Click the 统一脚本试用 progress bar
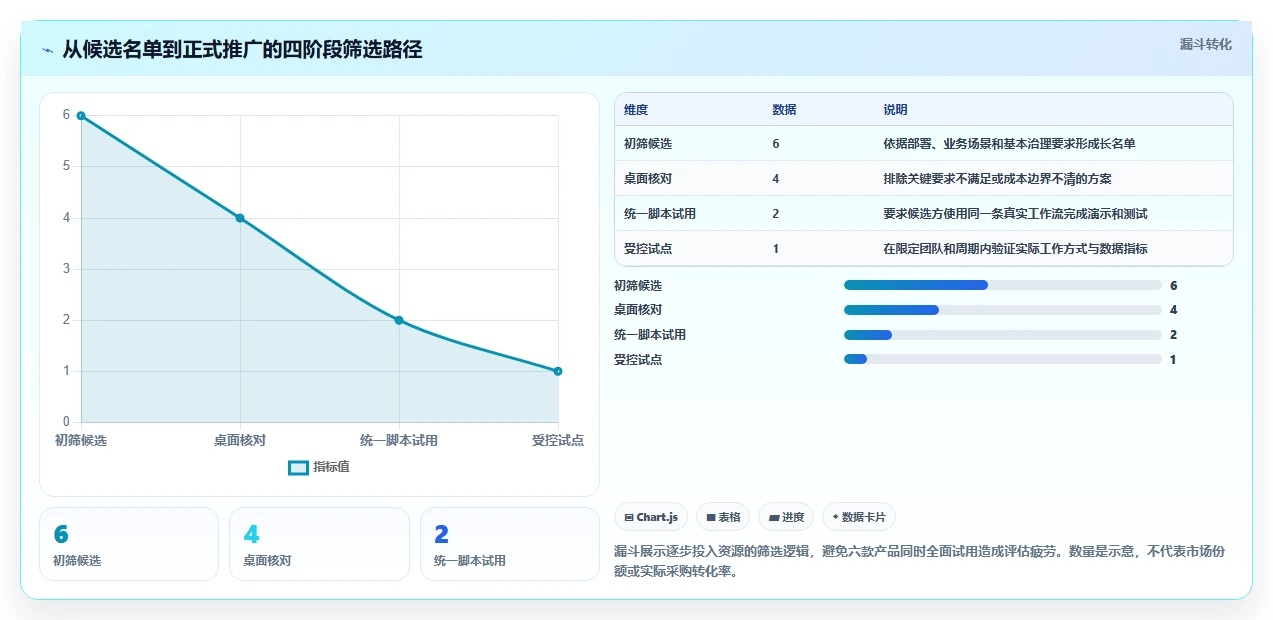 coord(1003,335)
